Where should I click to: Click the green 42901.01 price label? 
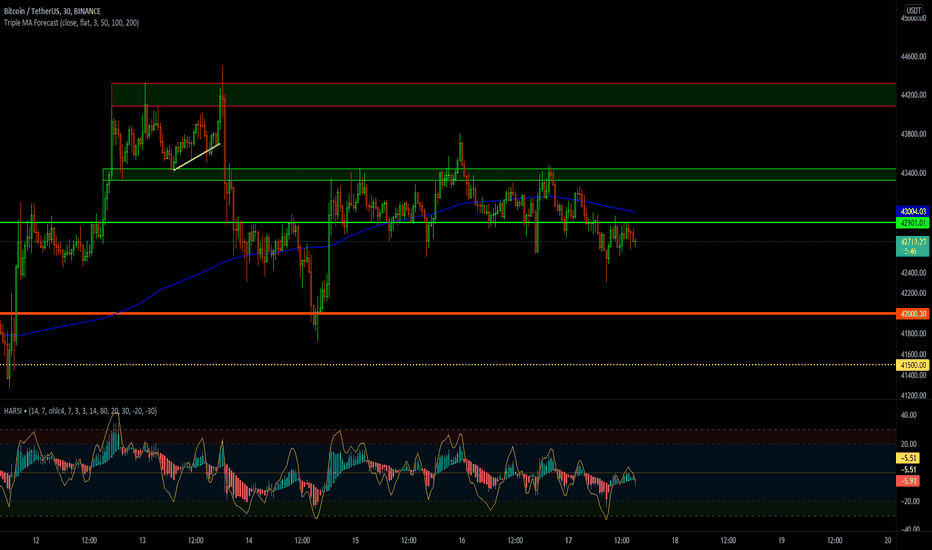coord(912,223)
